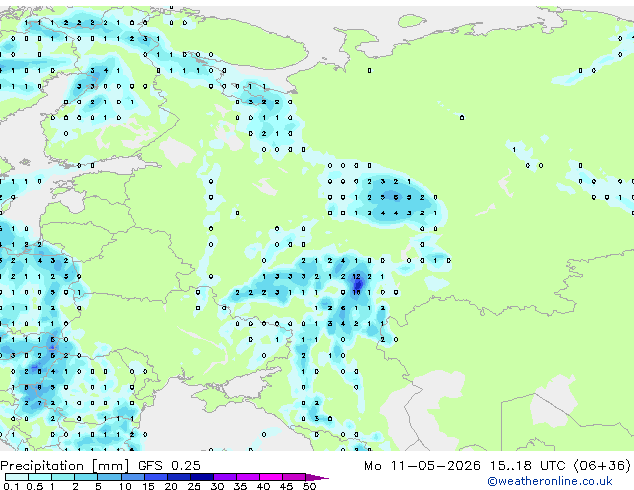Pick the 20 to 25 mm legend swatch

(x=179, y=477)
